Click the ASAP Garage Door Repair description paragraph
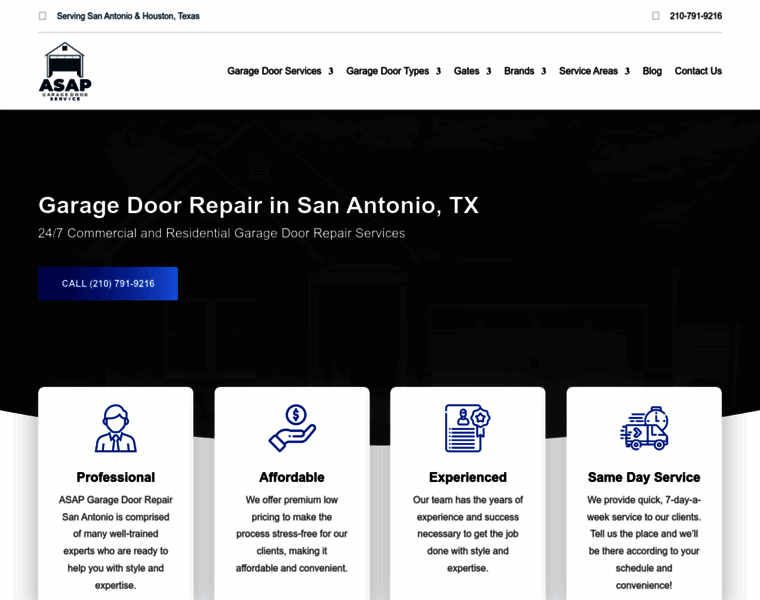 [115, 542]
